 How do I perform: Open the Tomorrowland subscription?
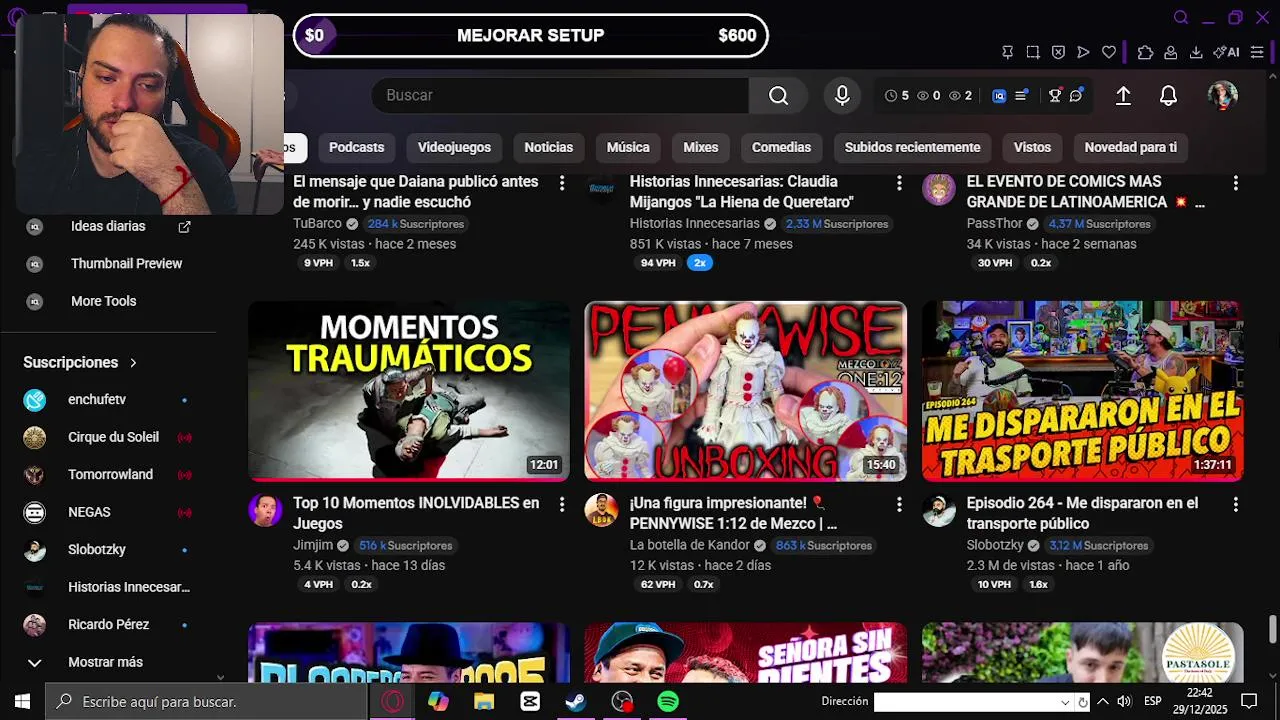[108, 475]
